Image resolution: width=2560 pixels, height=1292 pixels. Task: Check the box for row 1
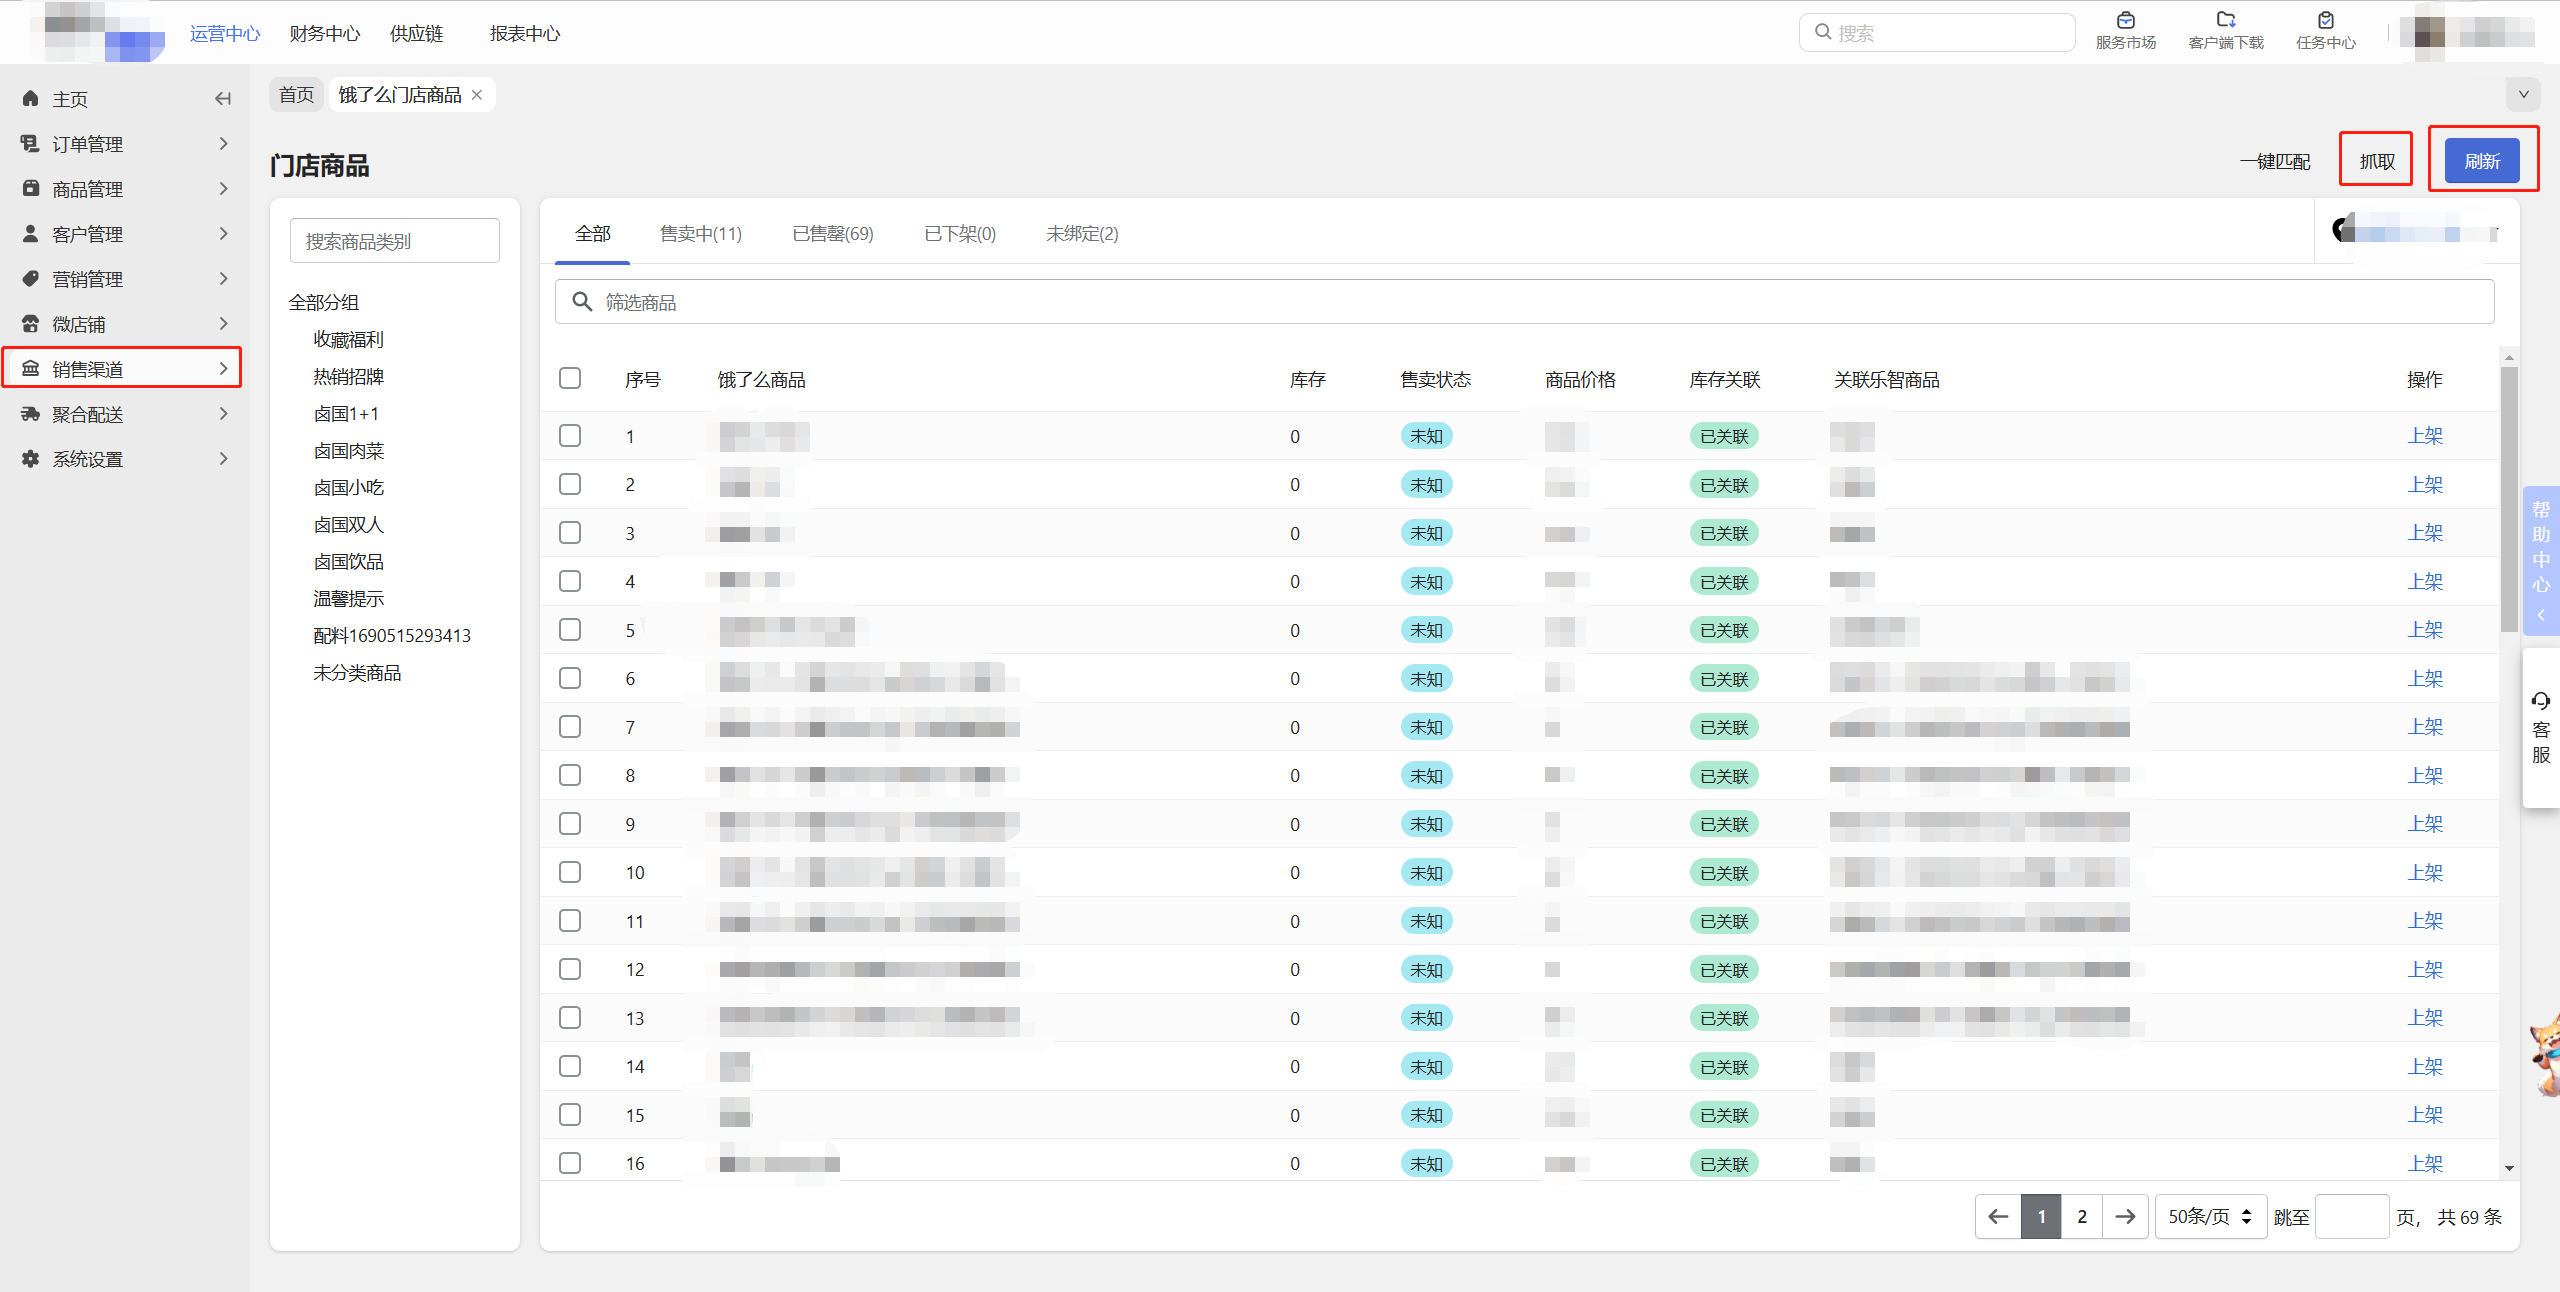click(x=570, y=436)
